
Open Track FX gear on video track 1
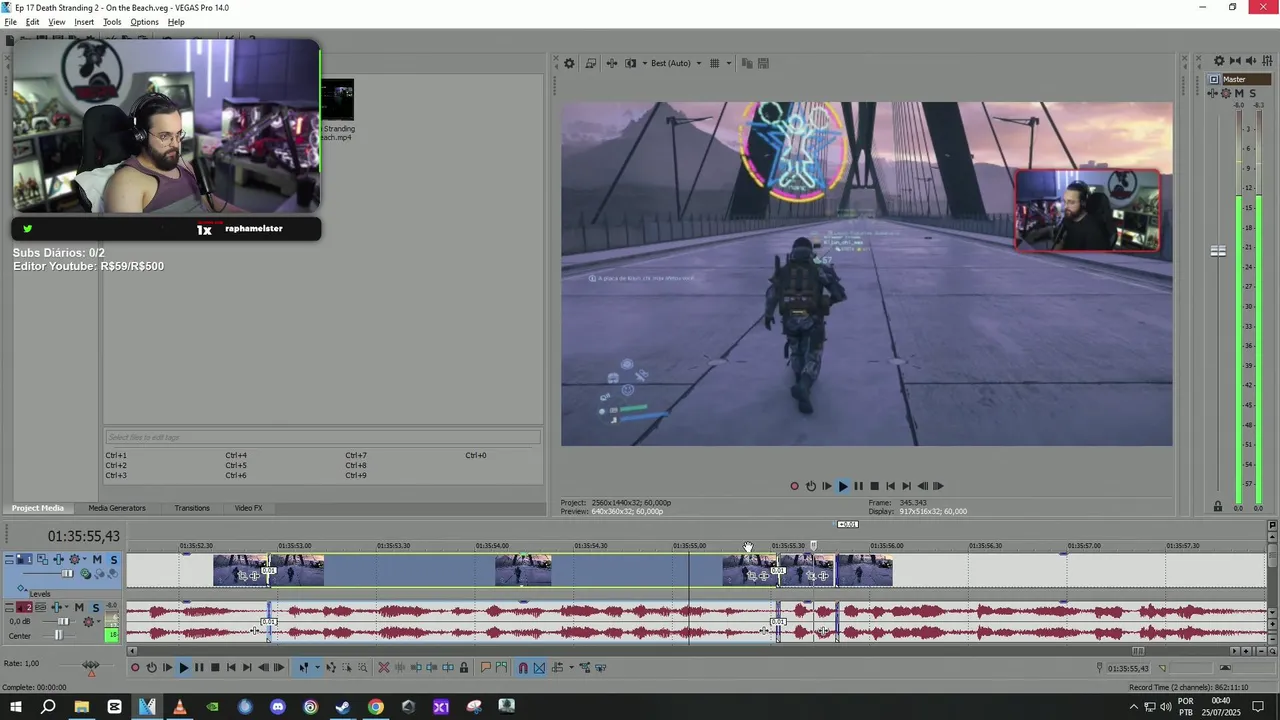pyautogui.click(x=75, y=559)
